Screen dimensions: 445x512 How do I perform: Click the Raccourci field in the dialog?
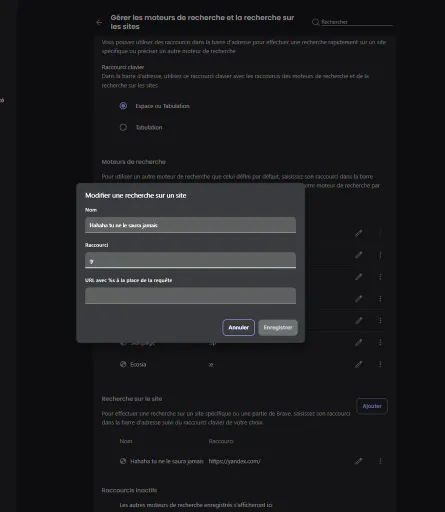point(190,260)
